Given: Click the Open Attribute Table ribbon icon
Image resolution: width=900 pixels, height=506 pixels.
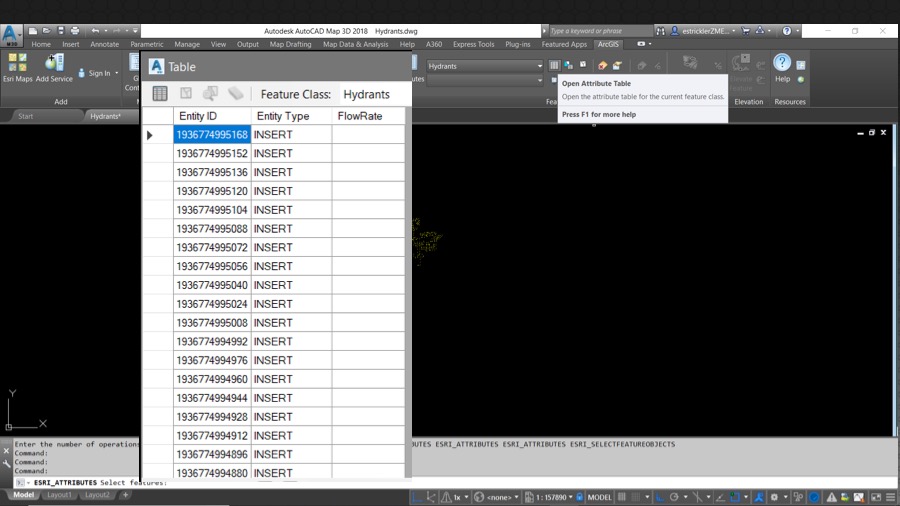Looking at the screenshot, I should [554, 65].
